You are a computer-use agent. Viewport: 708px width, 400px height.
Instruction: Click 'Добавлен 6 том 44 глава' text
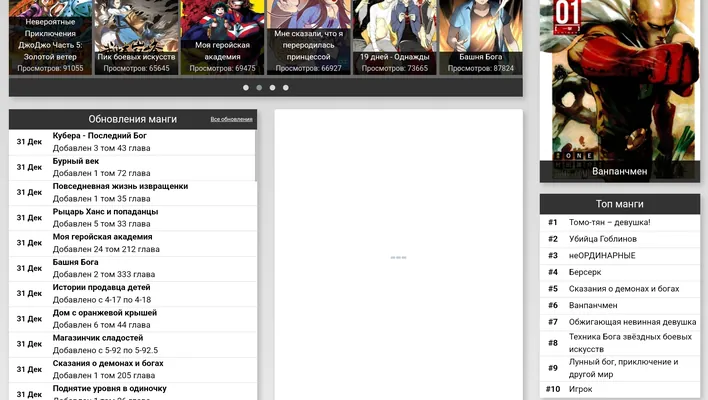(102, 325)
